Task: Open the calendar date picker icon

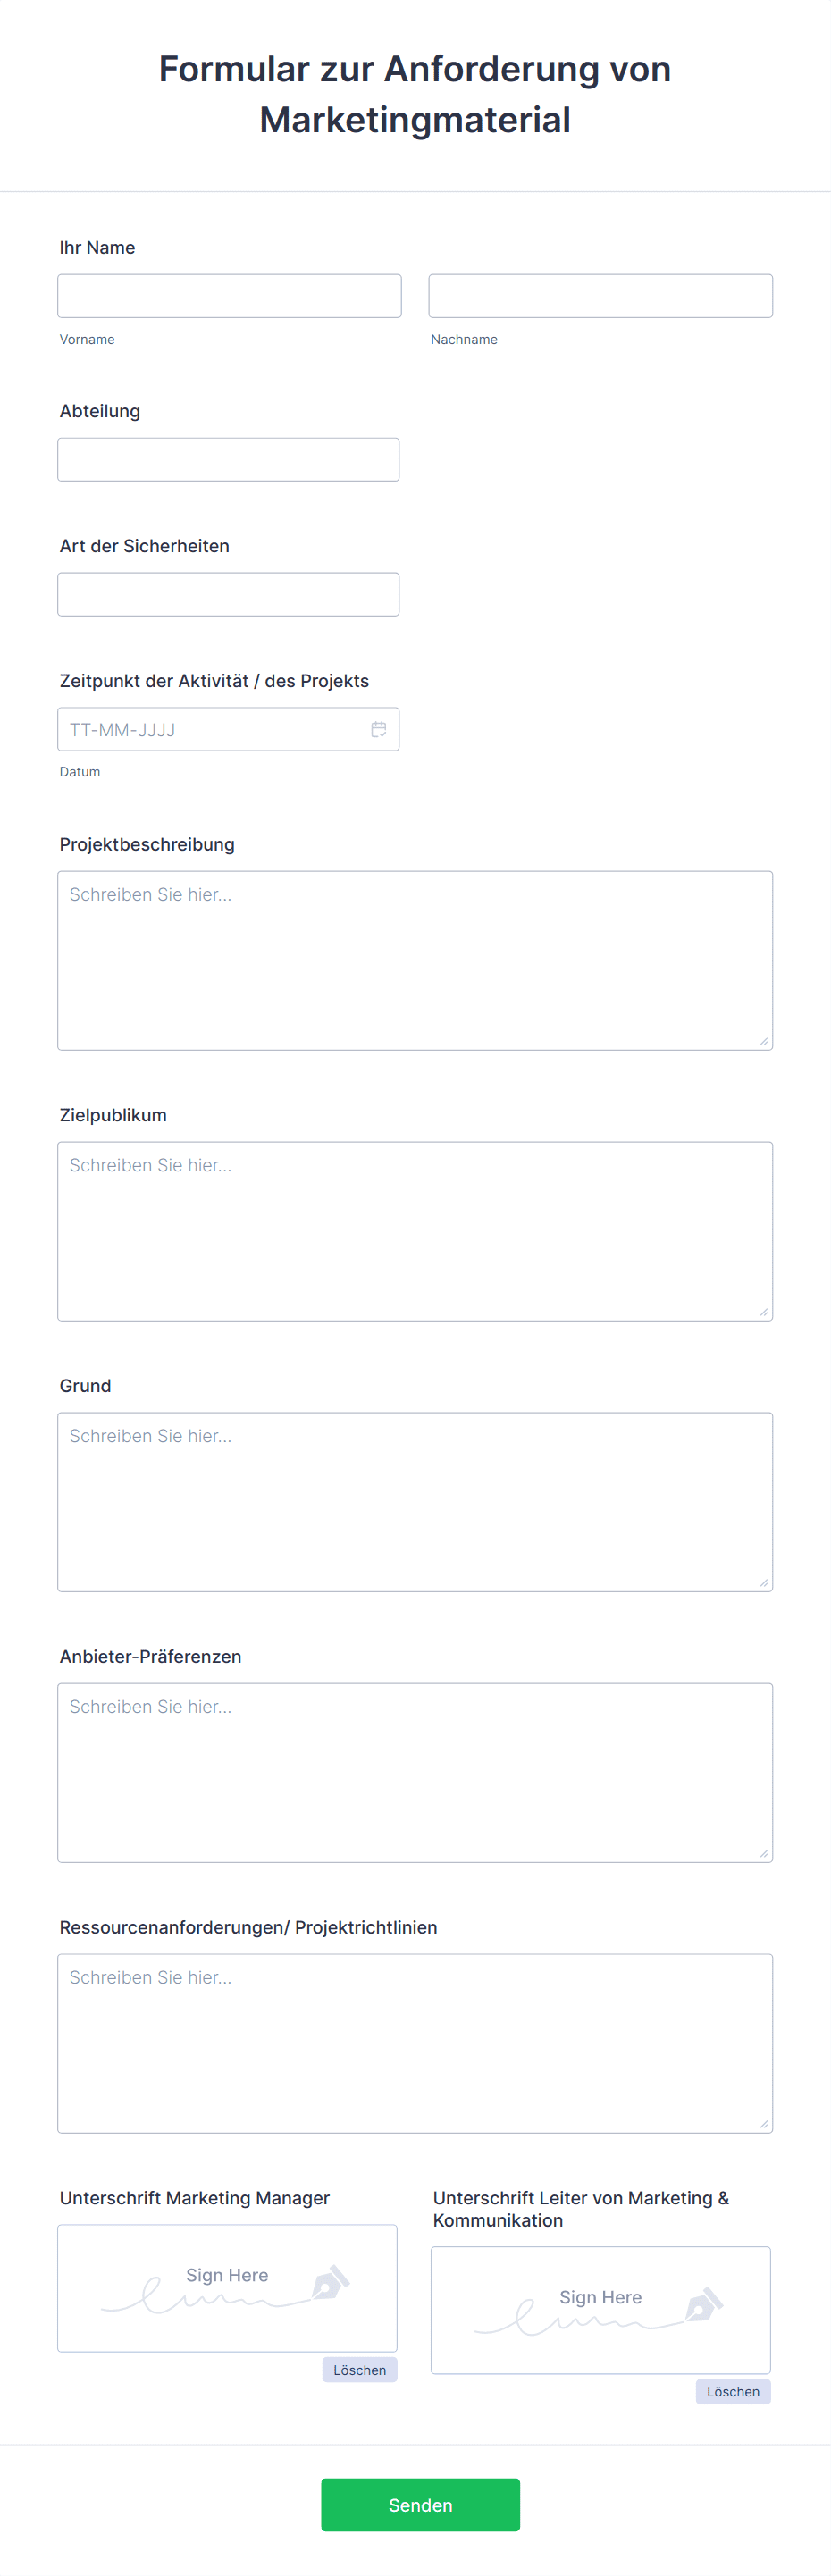Action: click(x=379, y=729)
